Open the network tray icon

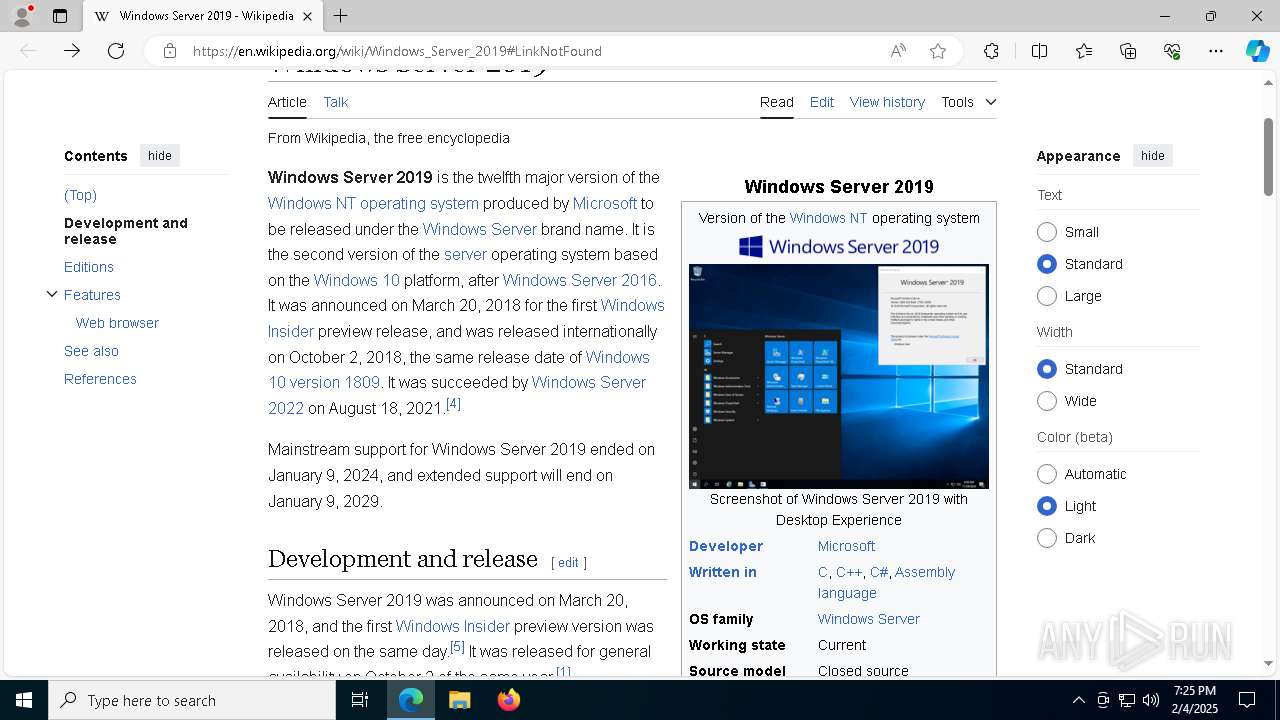(x=1126, y=700)
